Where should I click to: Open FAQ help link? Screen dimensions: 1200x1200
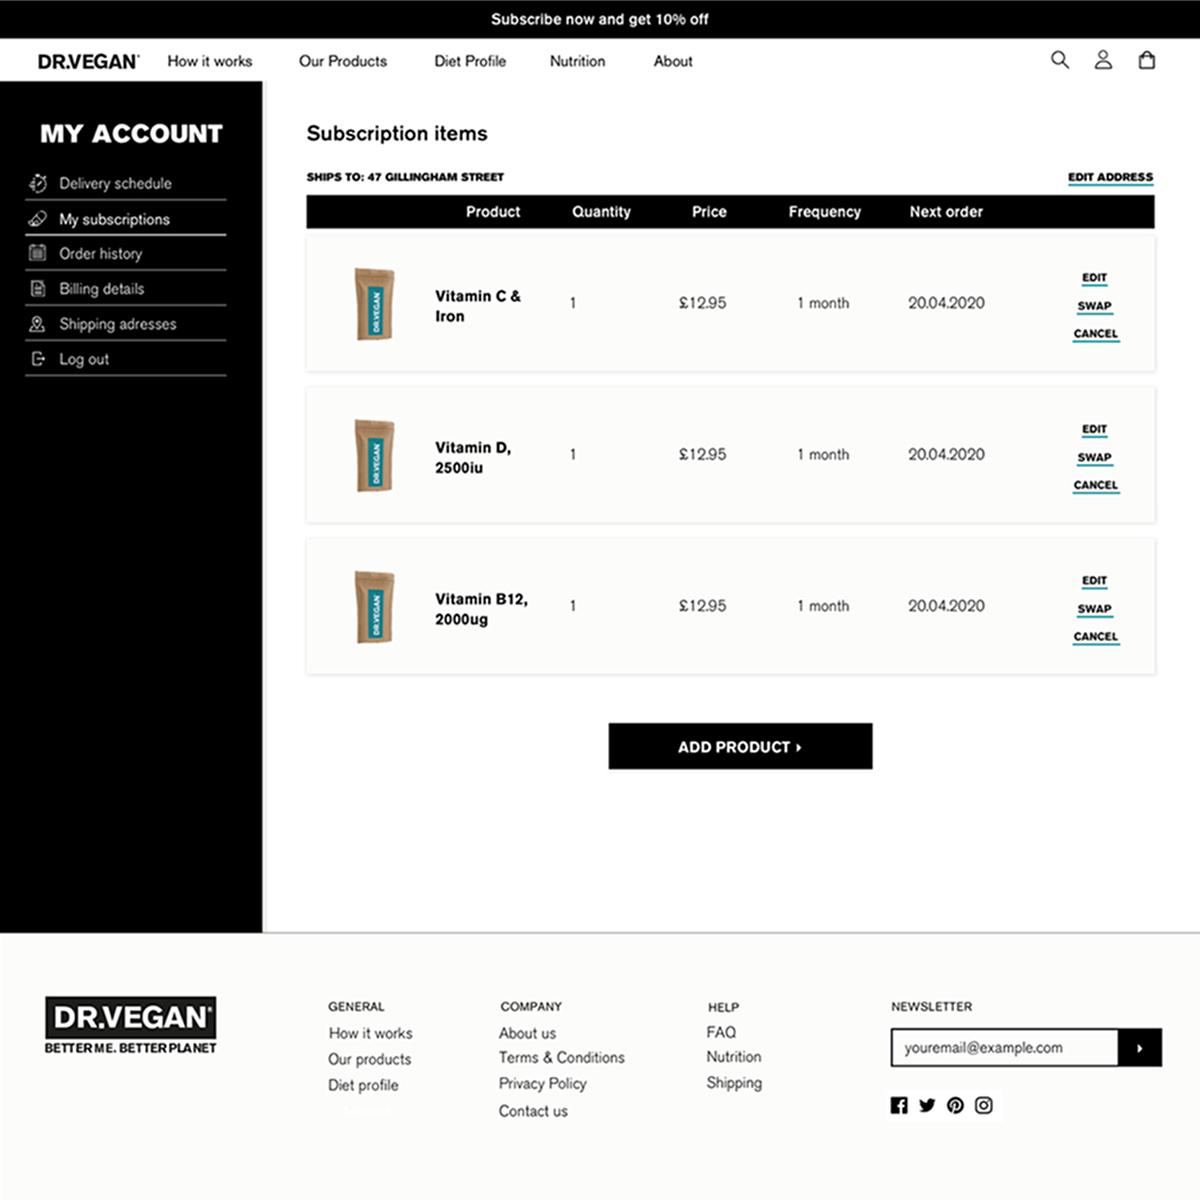(721, 1032)
